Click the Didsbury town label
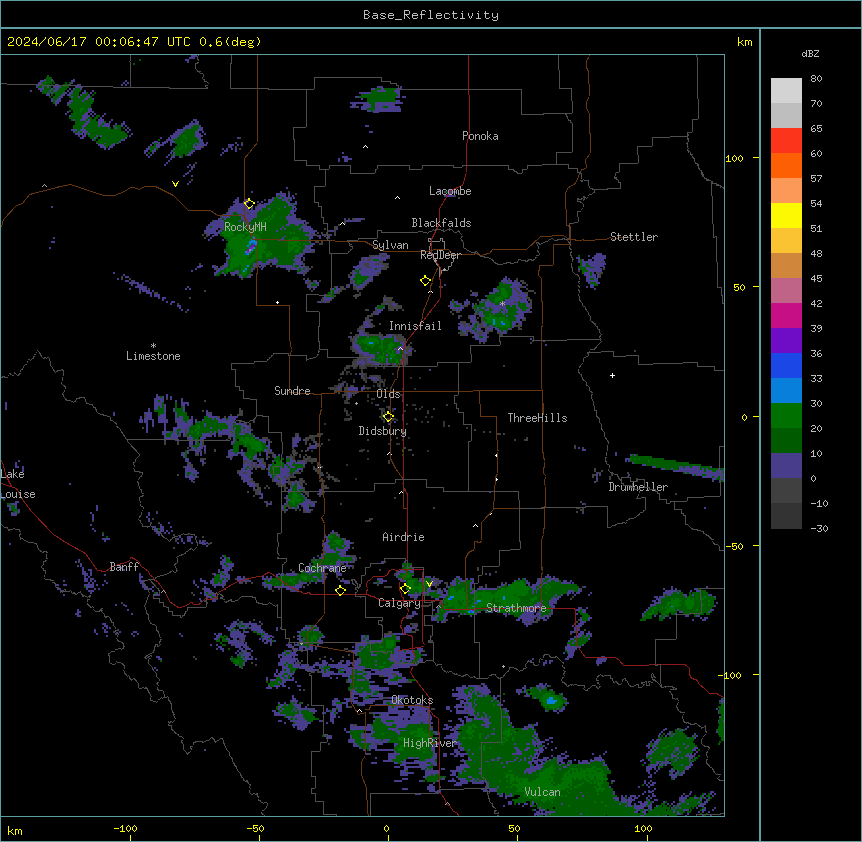Image resolution: width=862 pixels, height=842 pixels. pos(383,431)
